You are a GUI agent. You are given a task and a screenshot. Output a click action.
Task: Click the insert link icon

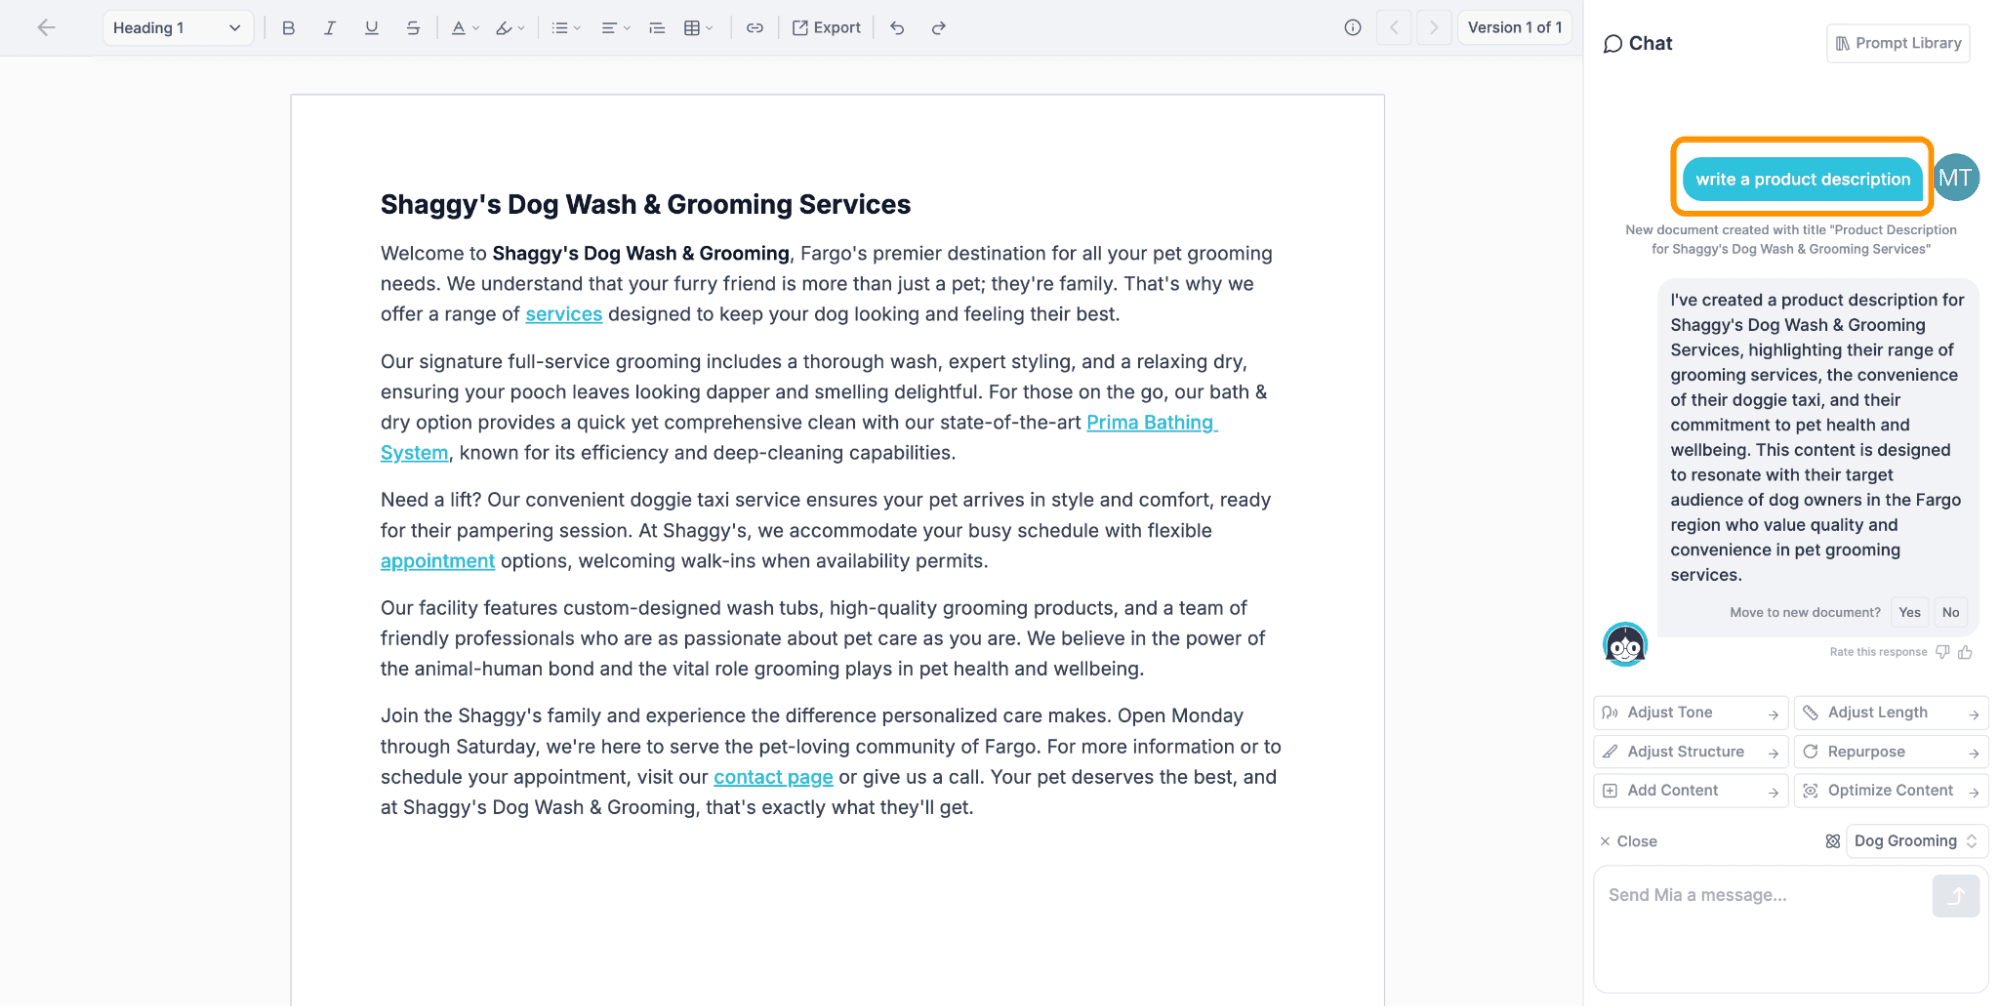[755, 28]
